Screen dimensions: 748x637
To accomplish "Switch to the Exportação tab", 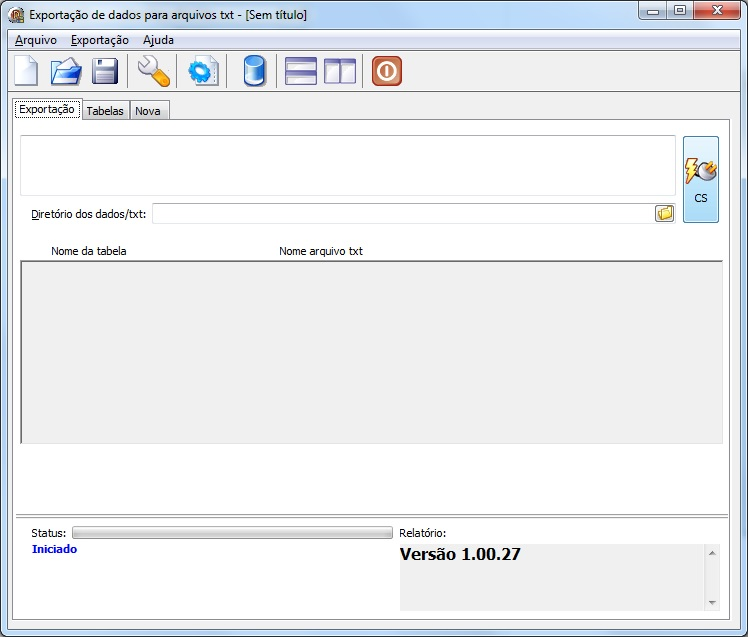I will pyautogui.click(x=47, y=109).
